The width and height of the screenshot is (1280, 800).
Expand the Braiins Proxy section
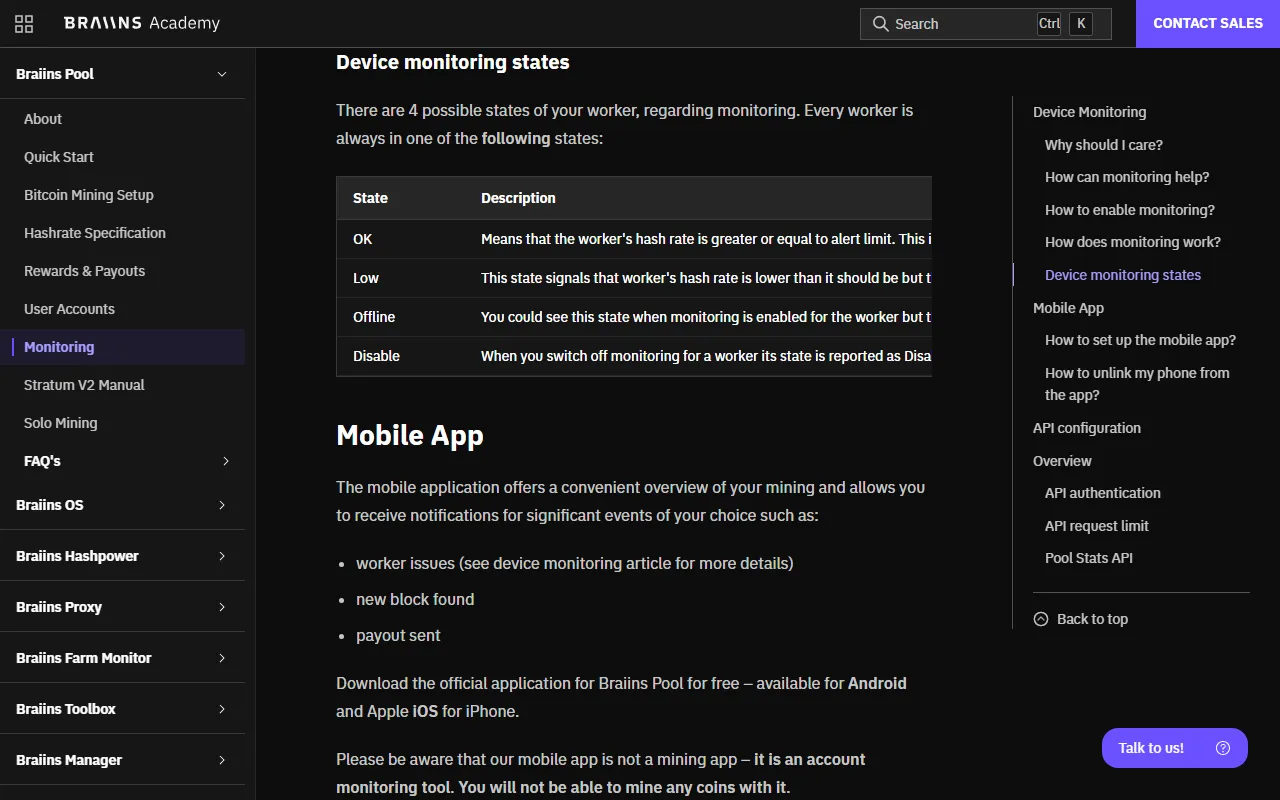click(x=222, y=607)
